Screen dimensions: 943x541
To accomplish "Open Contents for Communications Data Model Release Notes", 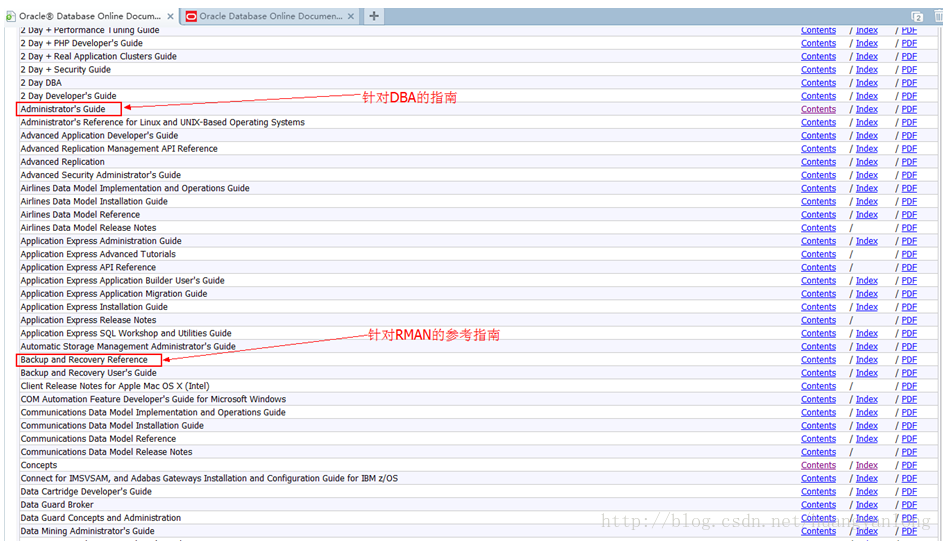I will click(x=818, y=452).
